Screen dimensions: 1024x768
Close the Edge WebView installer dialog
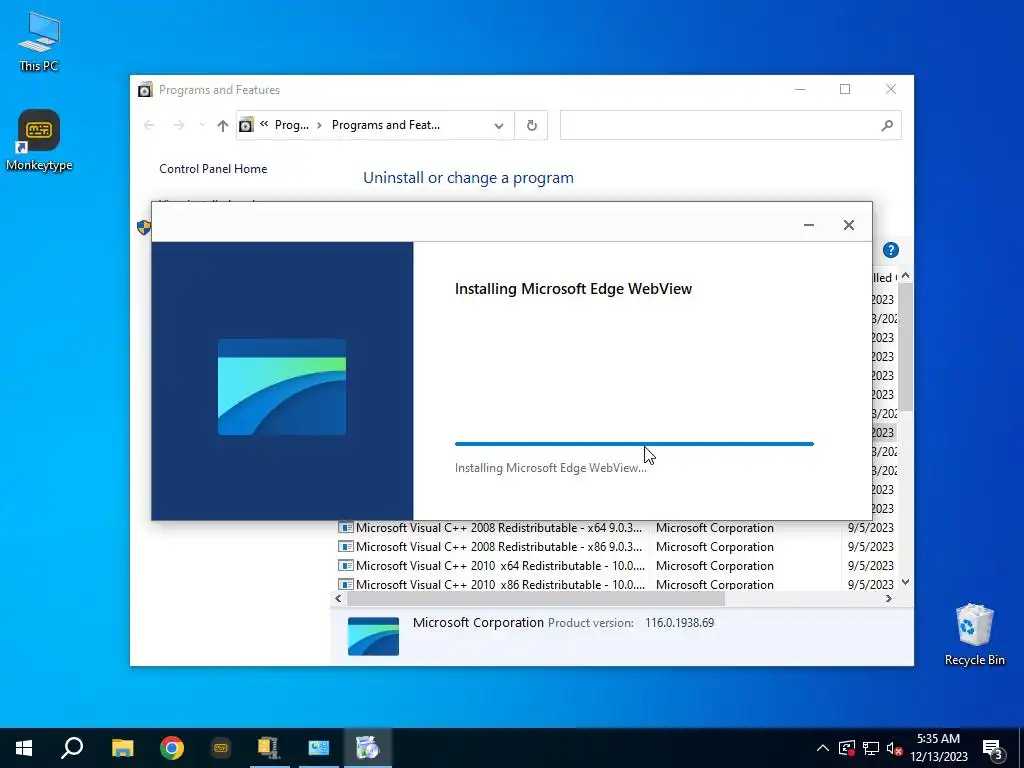[848, 225]
